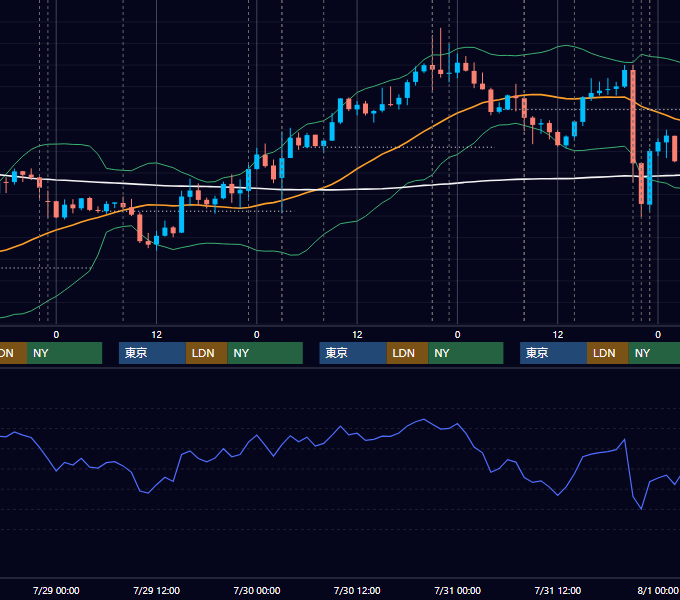The height and width of the screenshot is (600, 680).
Task: Click hour label 12 above 7/30 12:00
Action: (357, 335)
